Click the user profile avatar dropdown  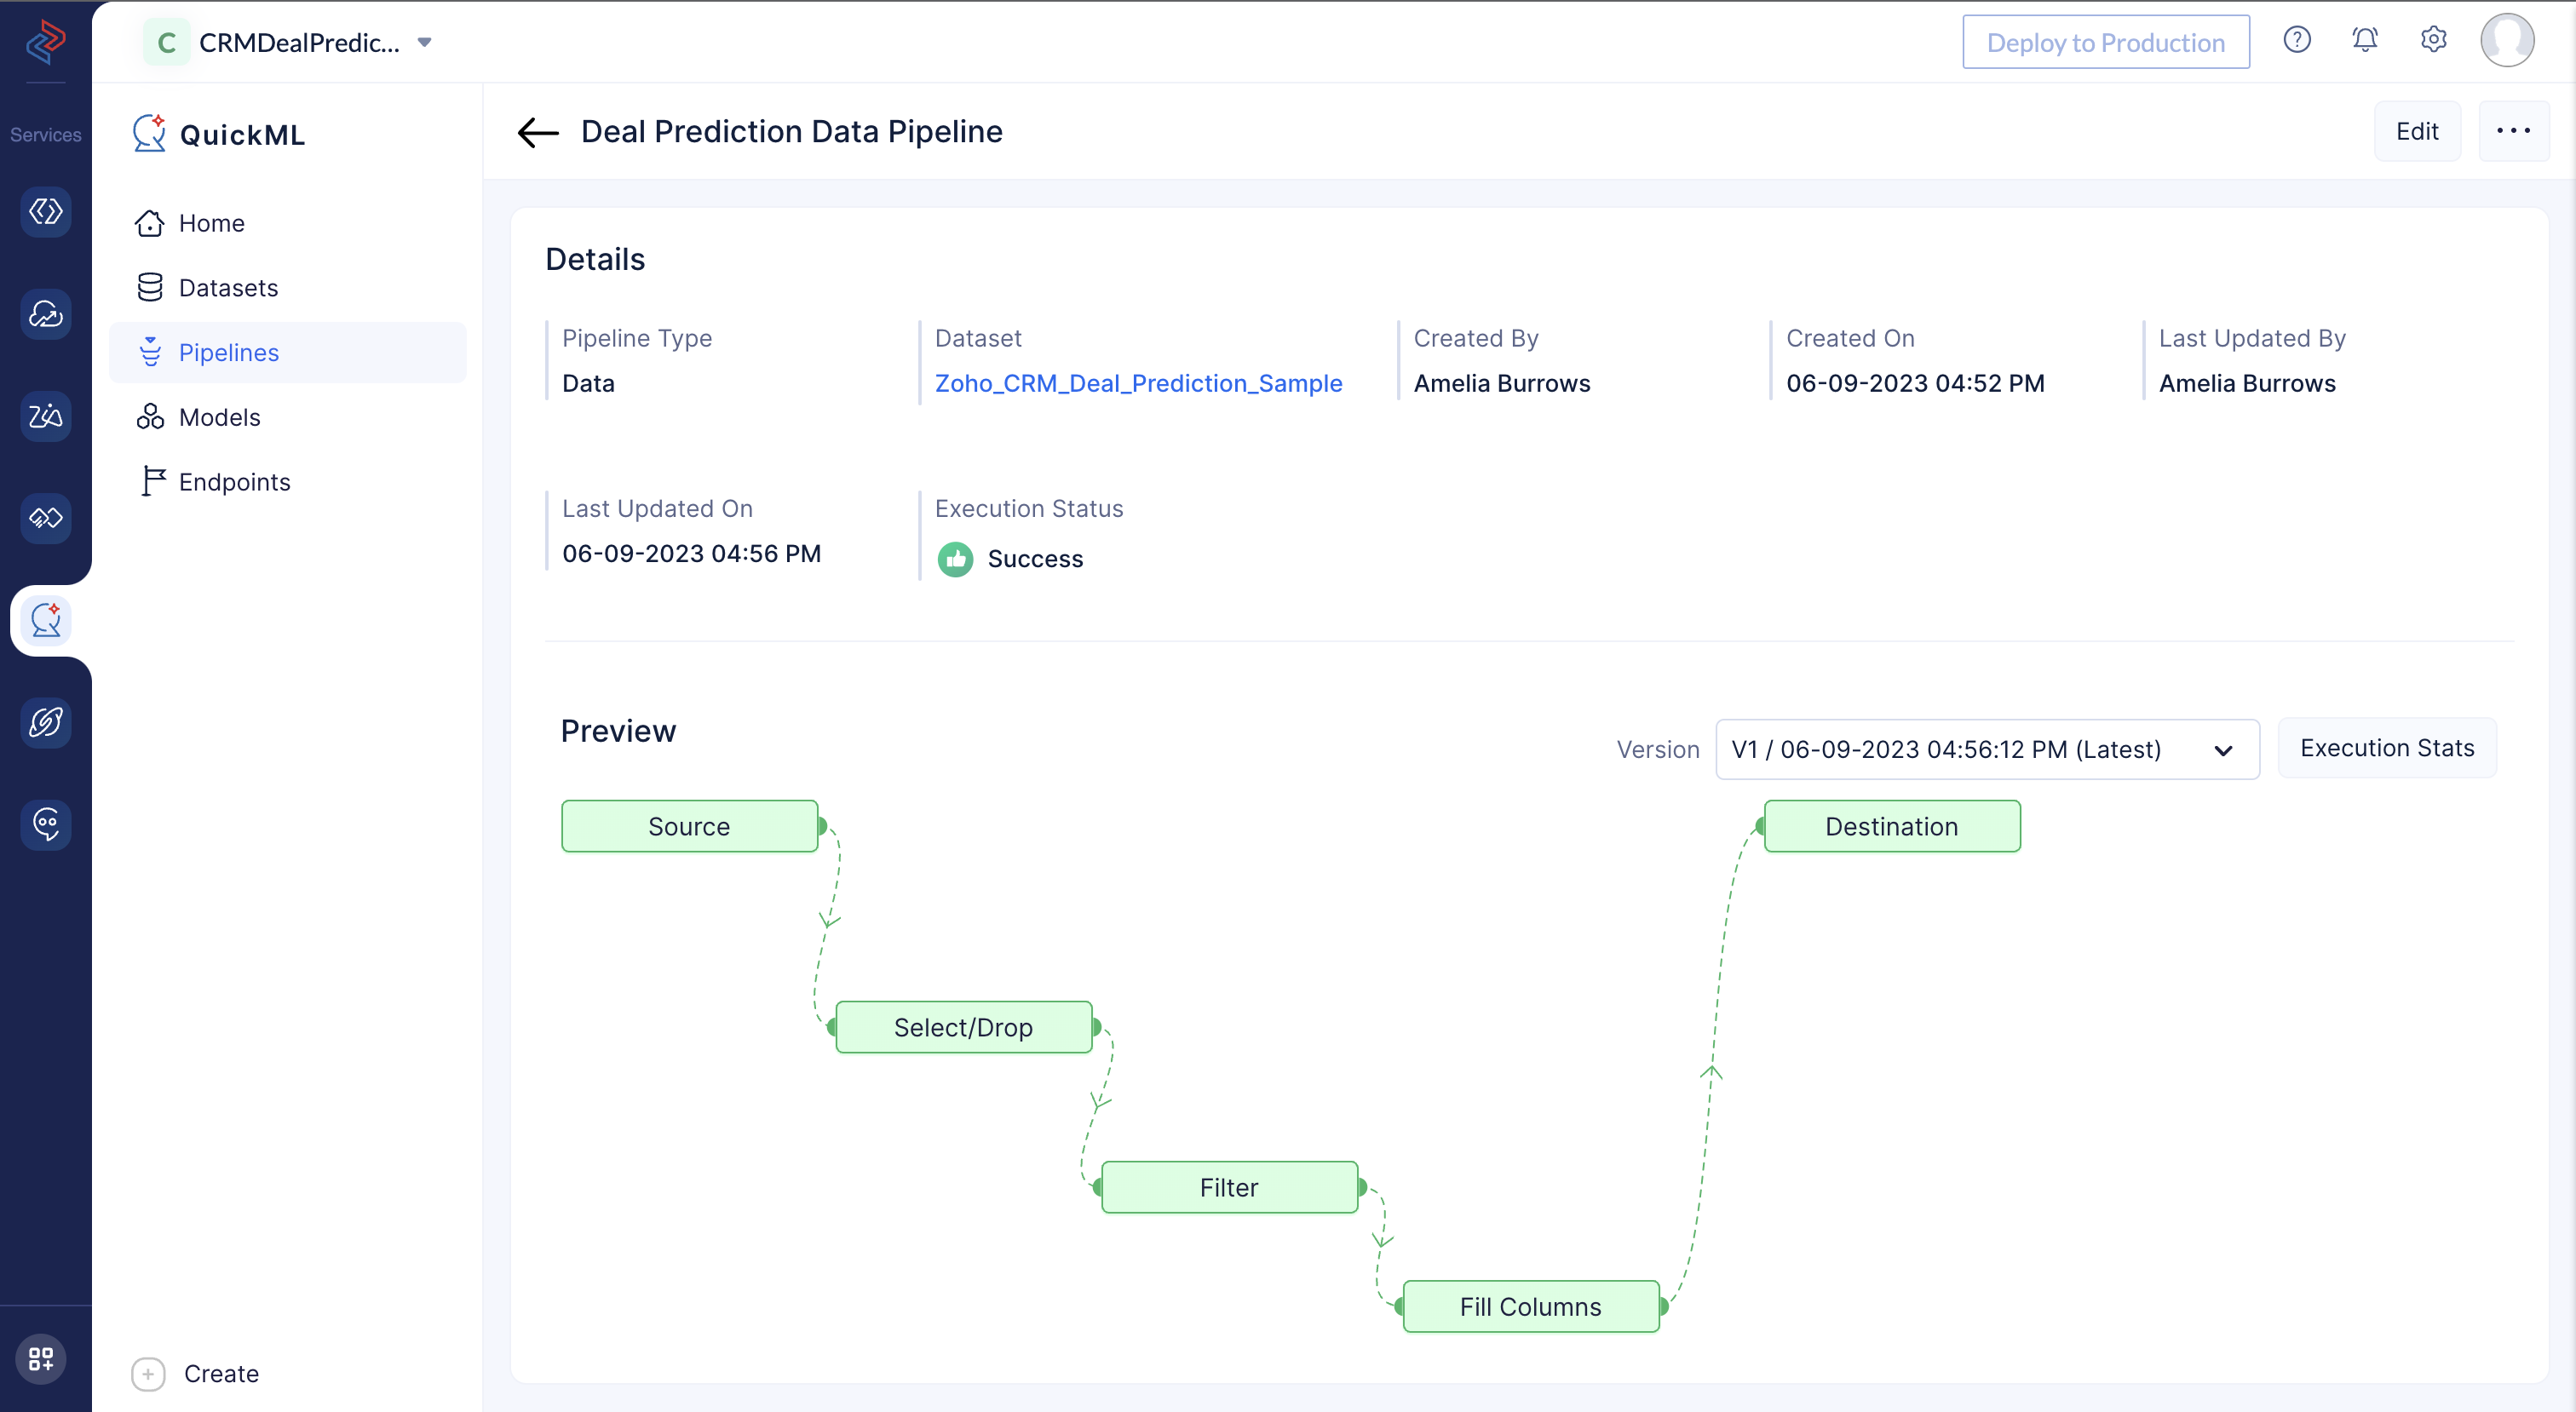pyautogui.click(x=2510, y=42)
